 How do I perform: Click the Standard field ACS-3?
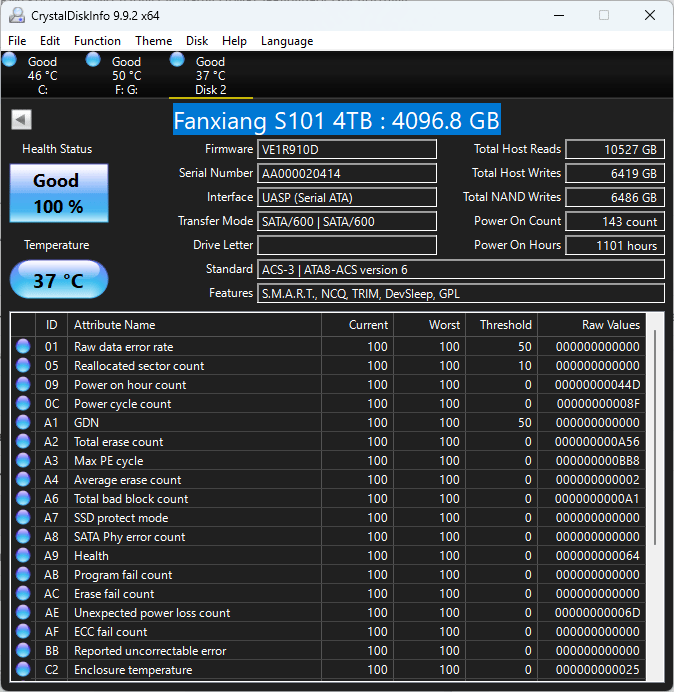(x=461, y=269)
